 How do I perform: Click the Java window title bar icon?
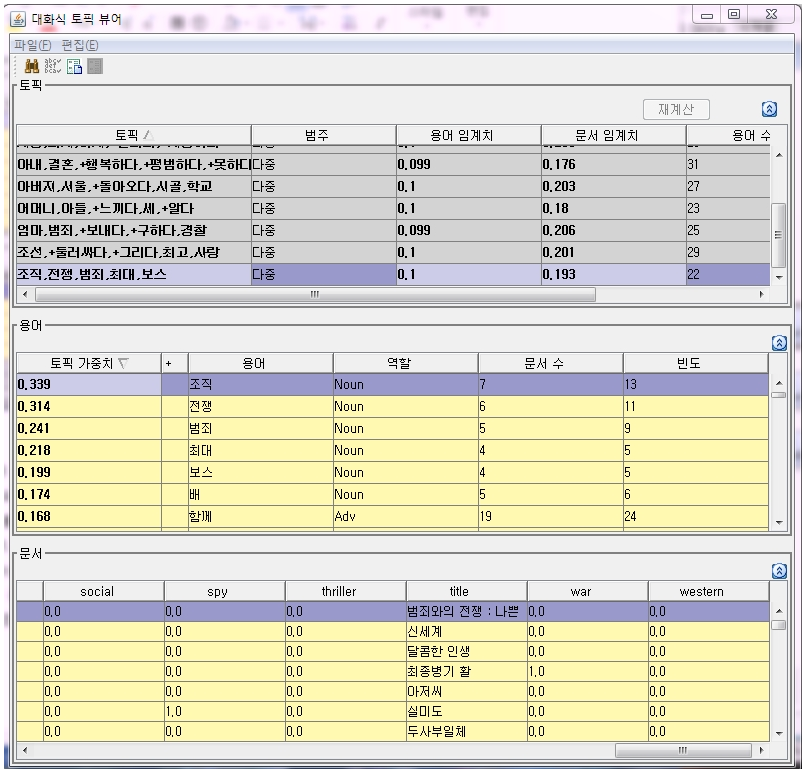pos(18,19)
